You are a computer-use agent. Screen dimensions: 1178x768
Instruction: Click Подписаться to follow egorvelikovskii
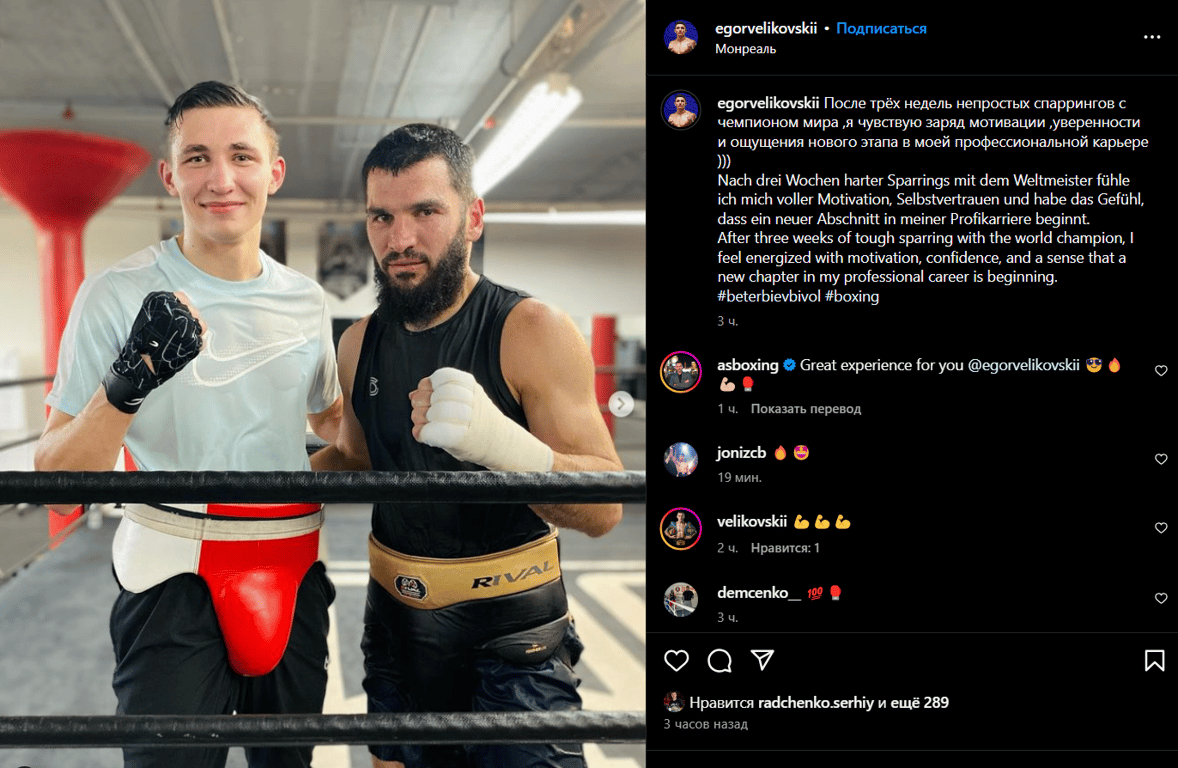881,29
